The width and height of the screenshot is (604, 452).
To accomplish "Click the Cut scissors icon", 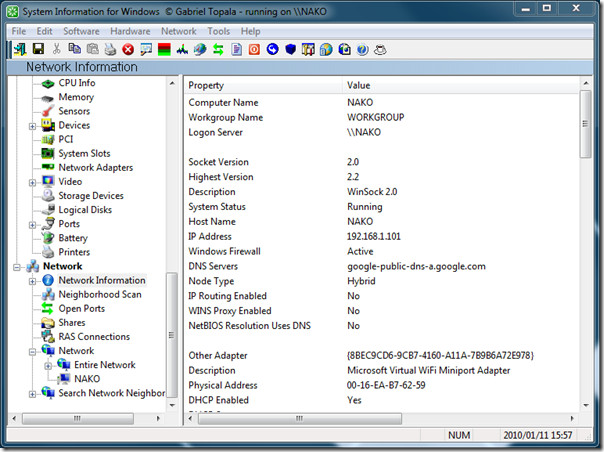I will tap(56, 49).
